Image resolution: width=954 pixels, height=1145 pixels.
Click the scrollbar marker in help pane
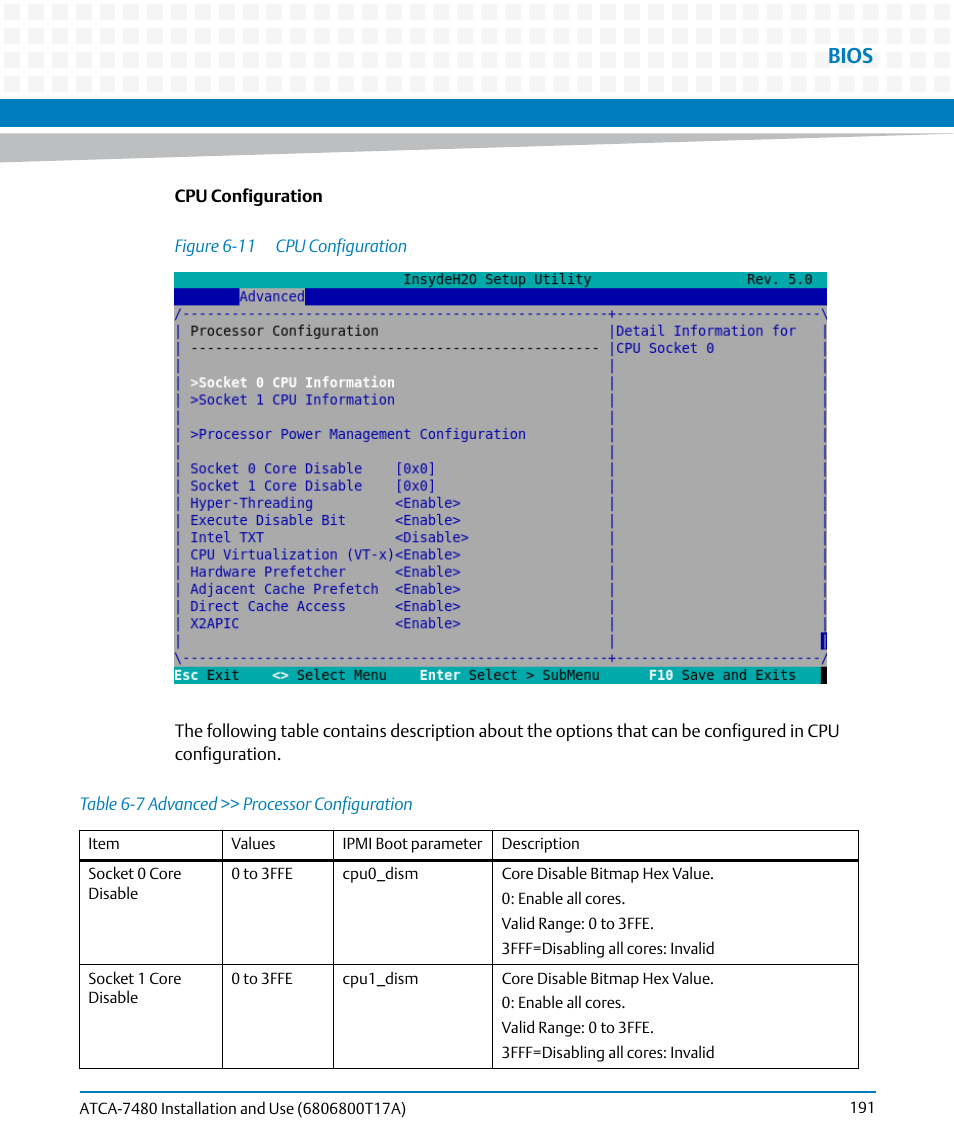[823, 641]
